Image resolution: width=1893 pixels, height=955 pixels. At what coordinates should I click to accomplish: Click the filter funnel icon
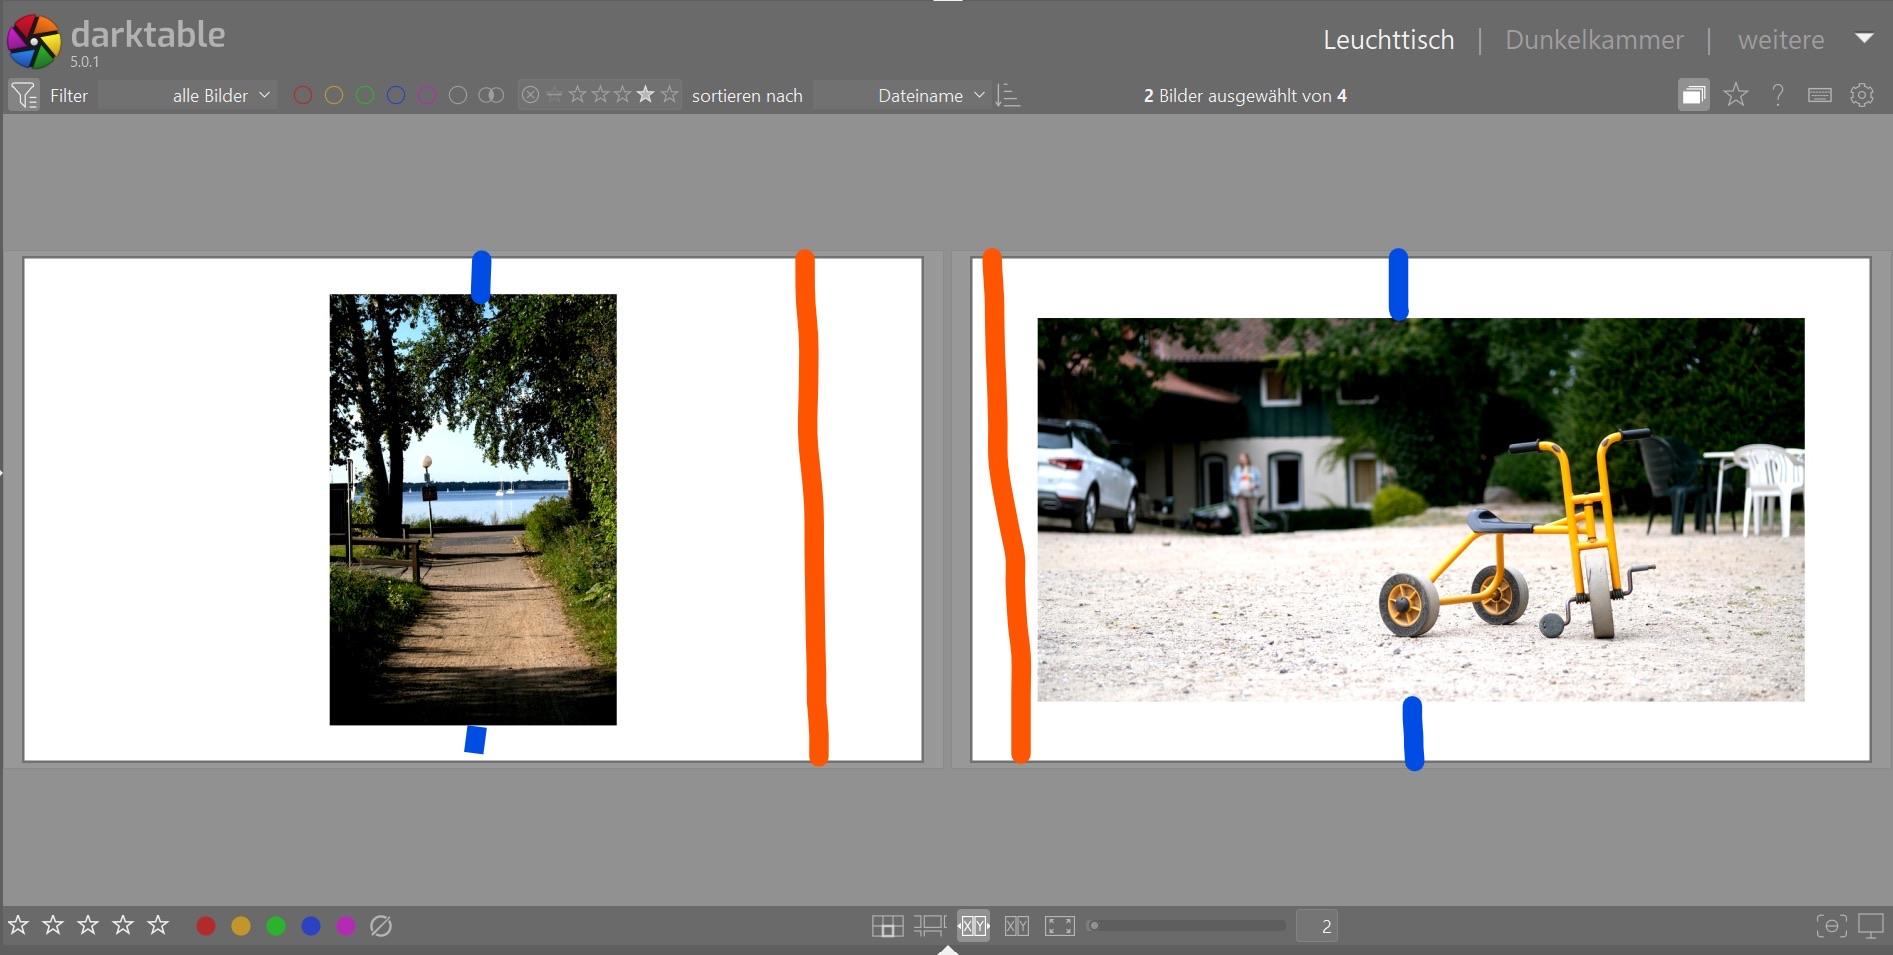tap(23, 96)
